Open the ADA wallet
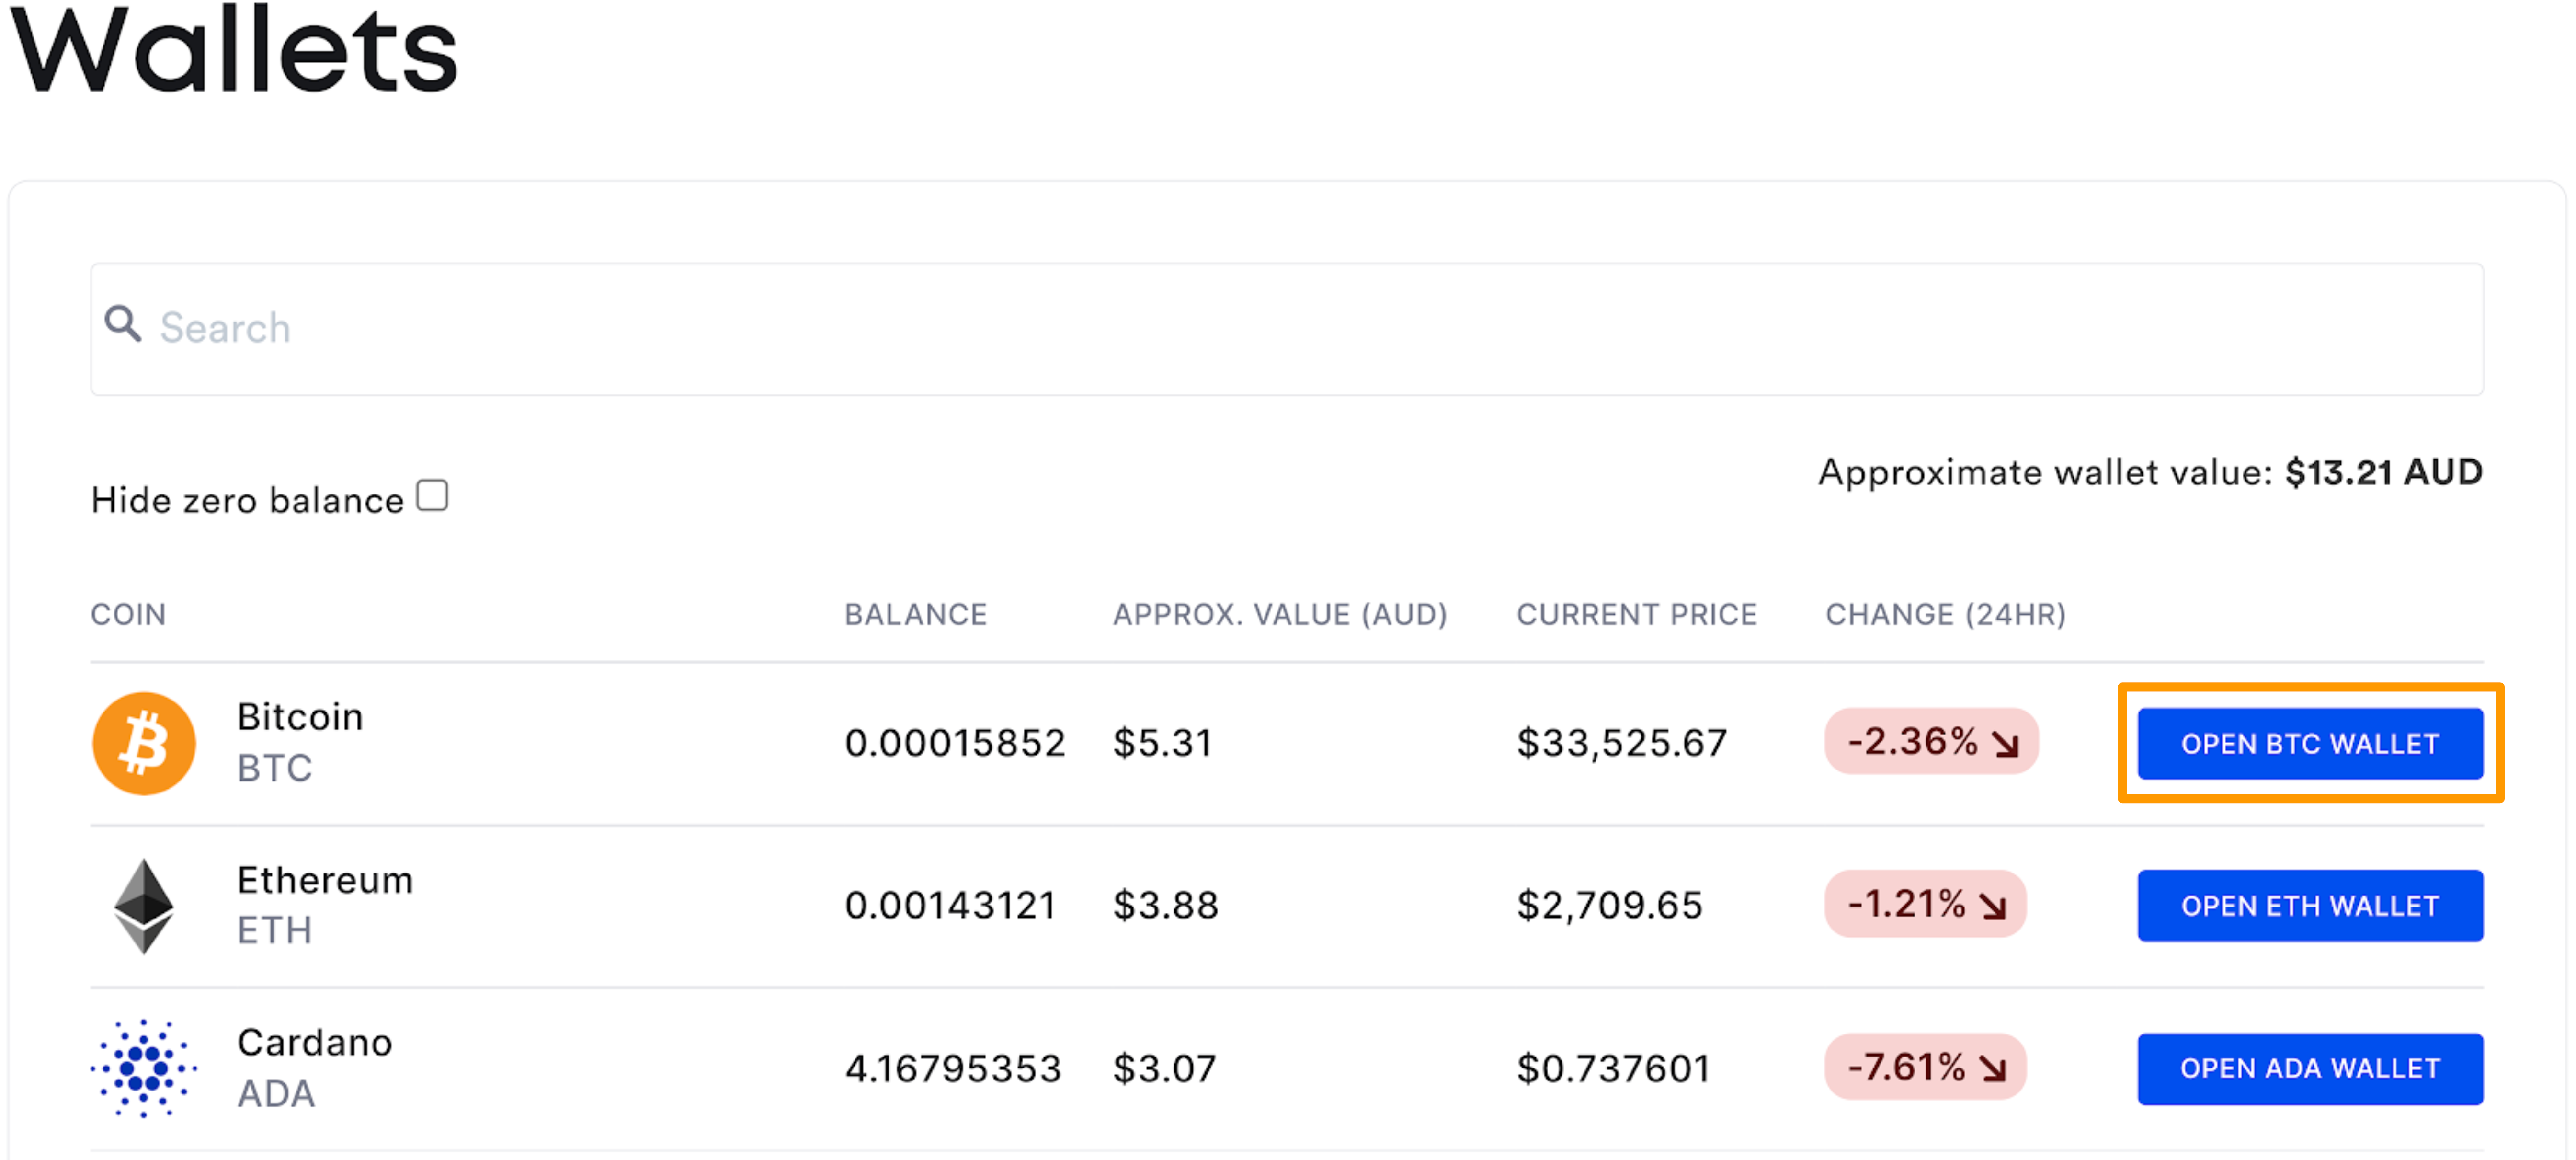Image resolution: width=2576 pixels, height=1160 pixels. pyautogui.click(x=2310, y=1068)
